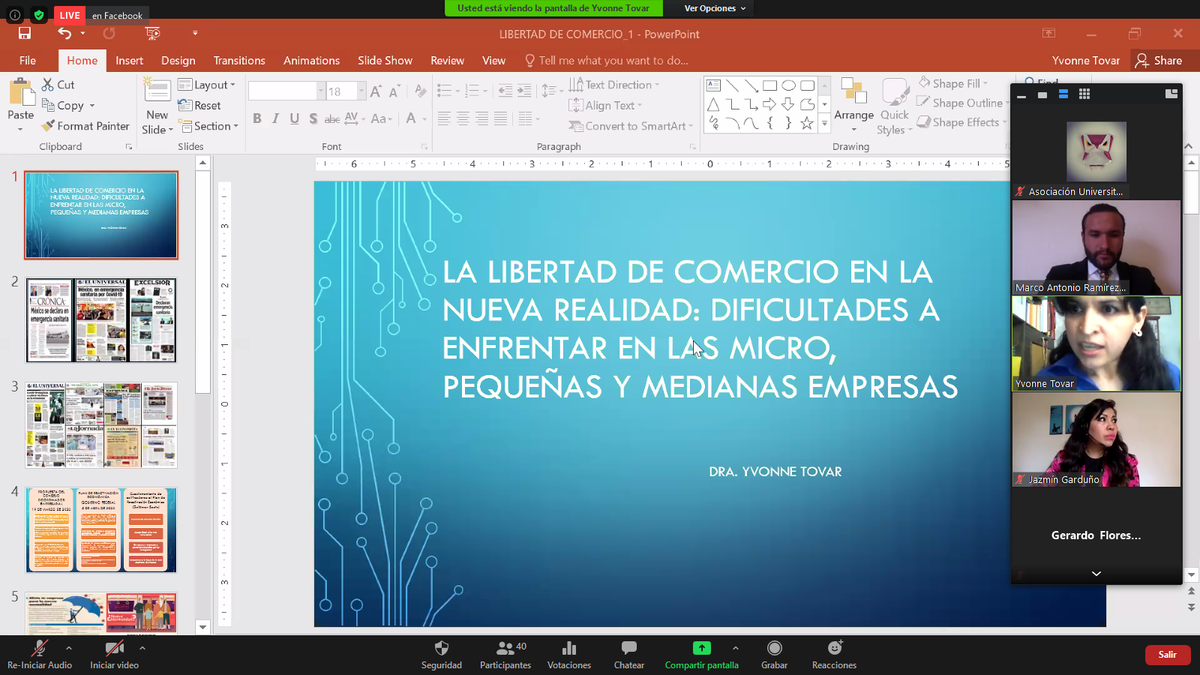Open Zoom Reacciones menu
The image size is (1200, 675).
coord(834,655)
